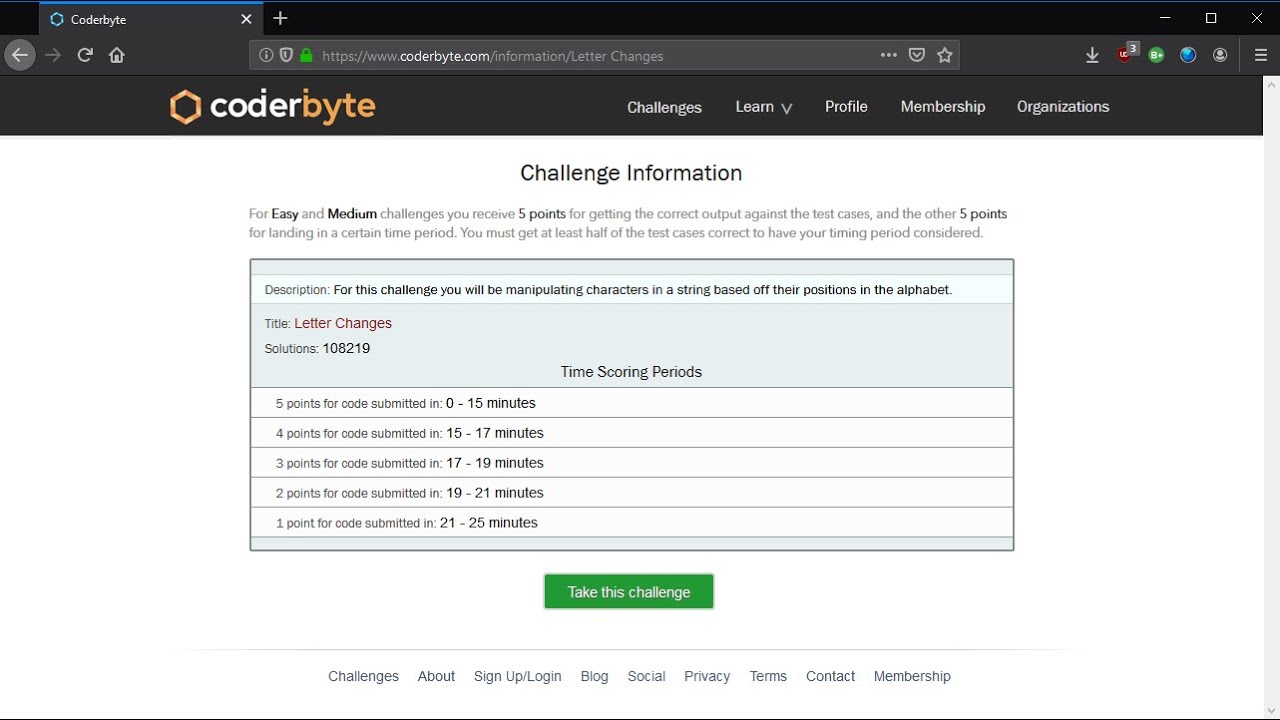The width and height of the screenshot is (1280, 720).
Task: Click the Letter Changes title text
Action: pyautogui.click(x=343, y=323)
